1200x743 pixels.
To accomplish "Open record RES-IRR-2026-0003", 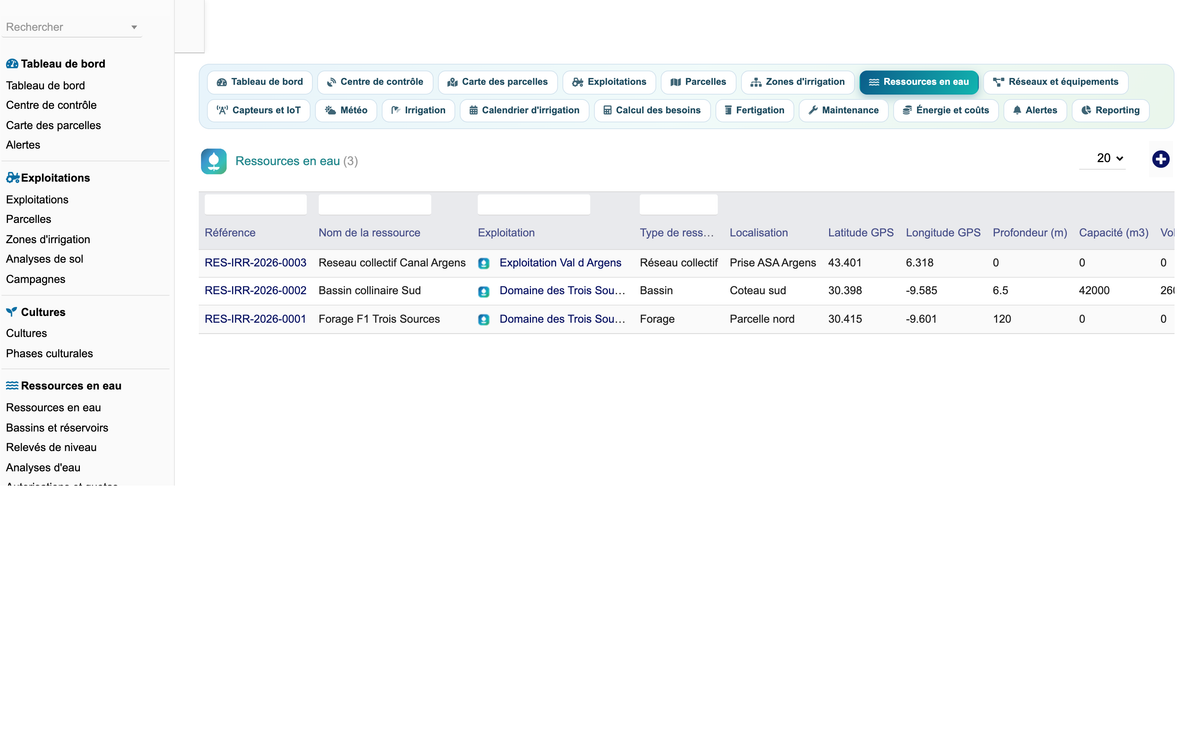I will 255,263.
